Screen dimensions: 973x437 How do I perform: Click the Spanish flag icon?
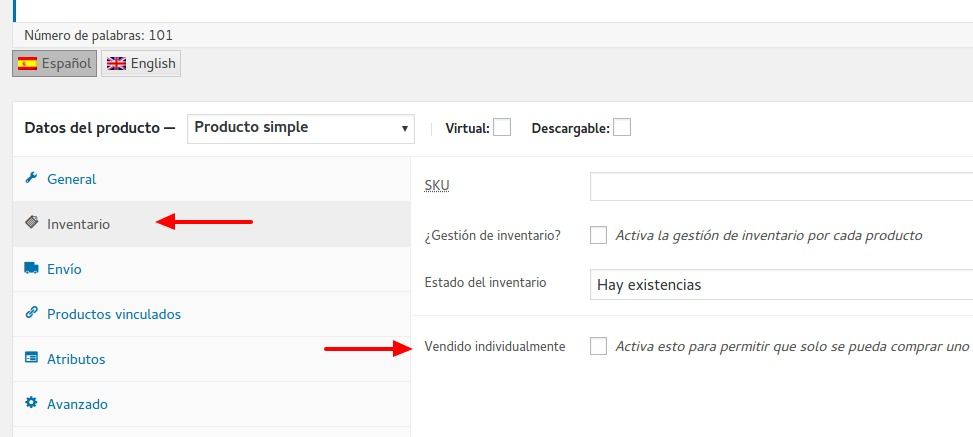point(27,63)
